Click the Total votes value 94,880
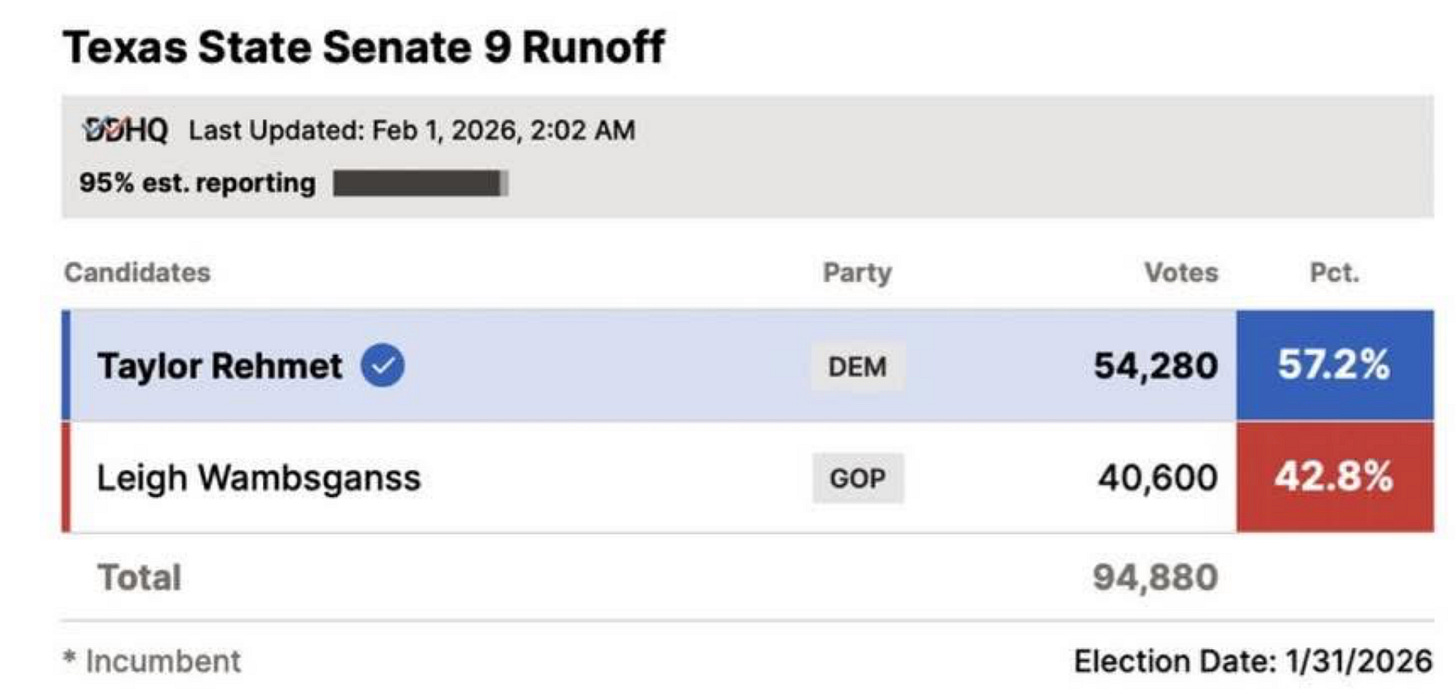1456x698 pixels. [x=1156, y=577]
